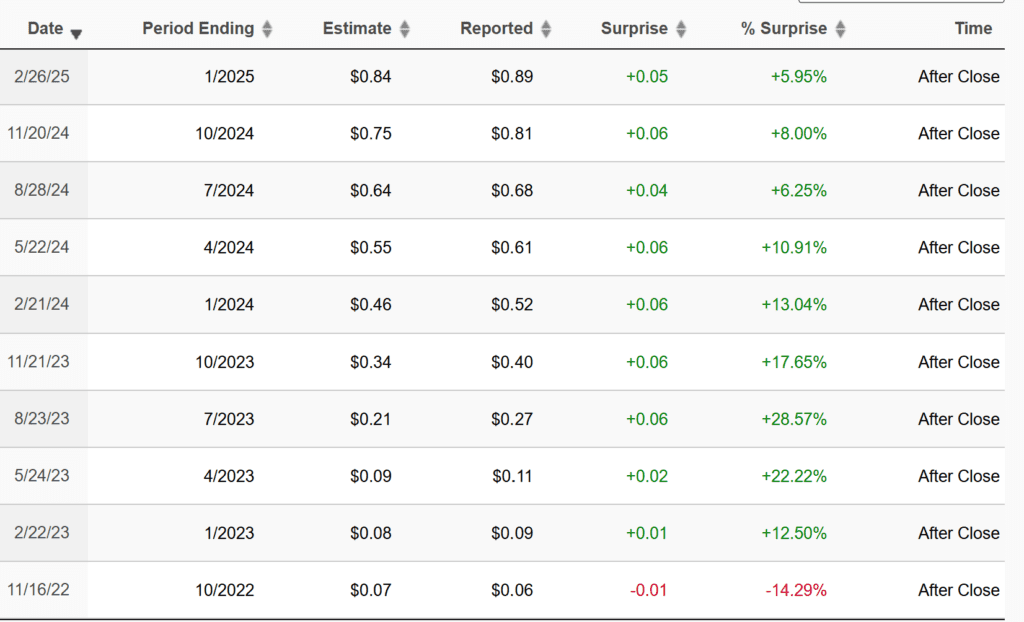Viewport: 1024px width, 622px height.
Task: Click the $0.46 estimate value
Action: tap(370, 304)
